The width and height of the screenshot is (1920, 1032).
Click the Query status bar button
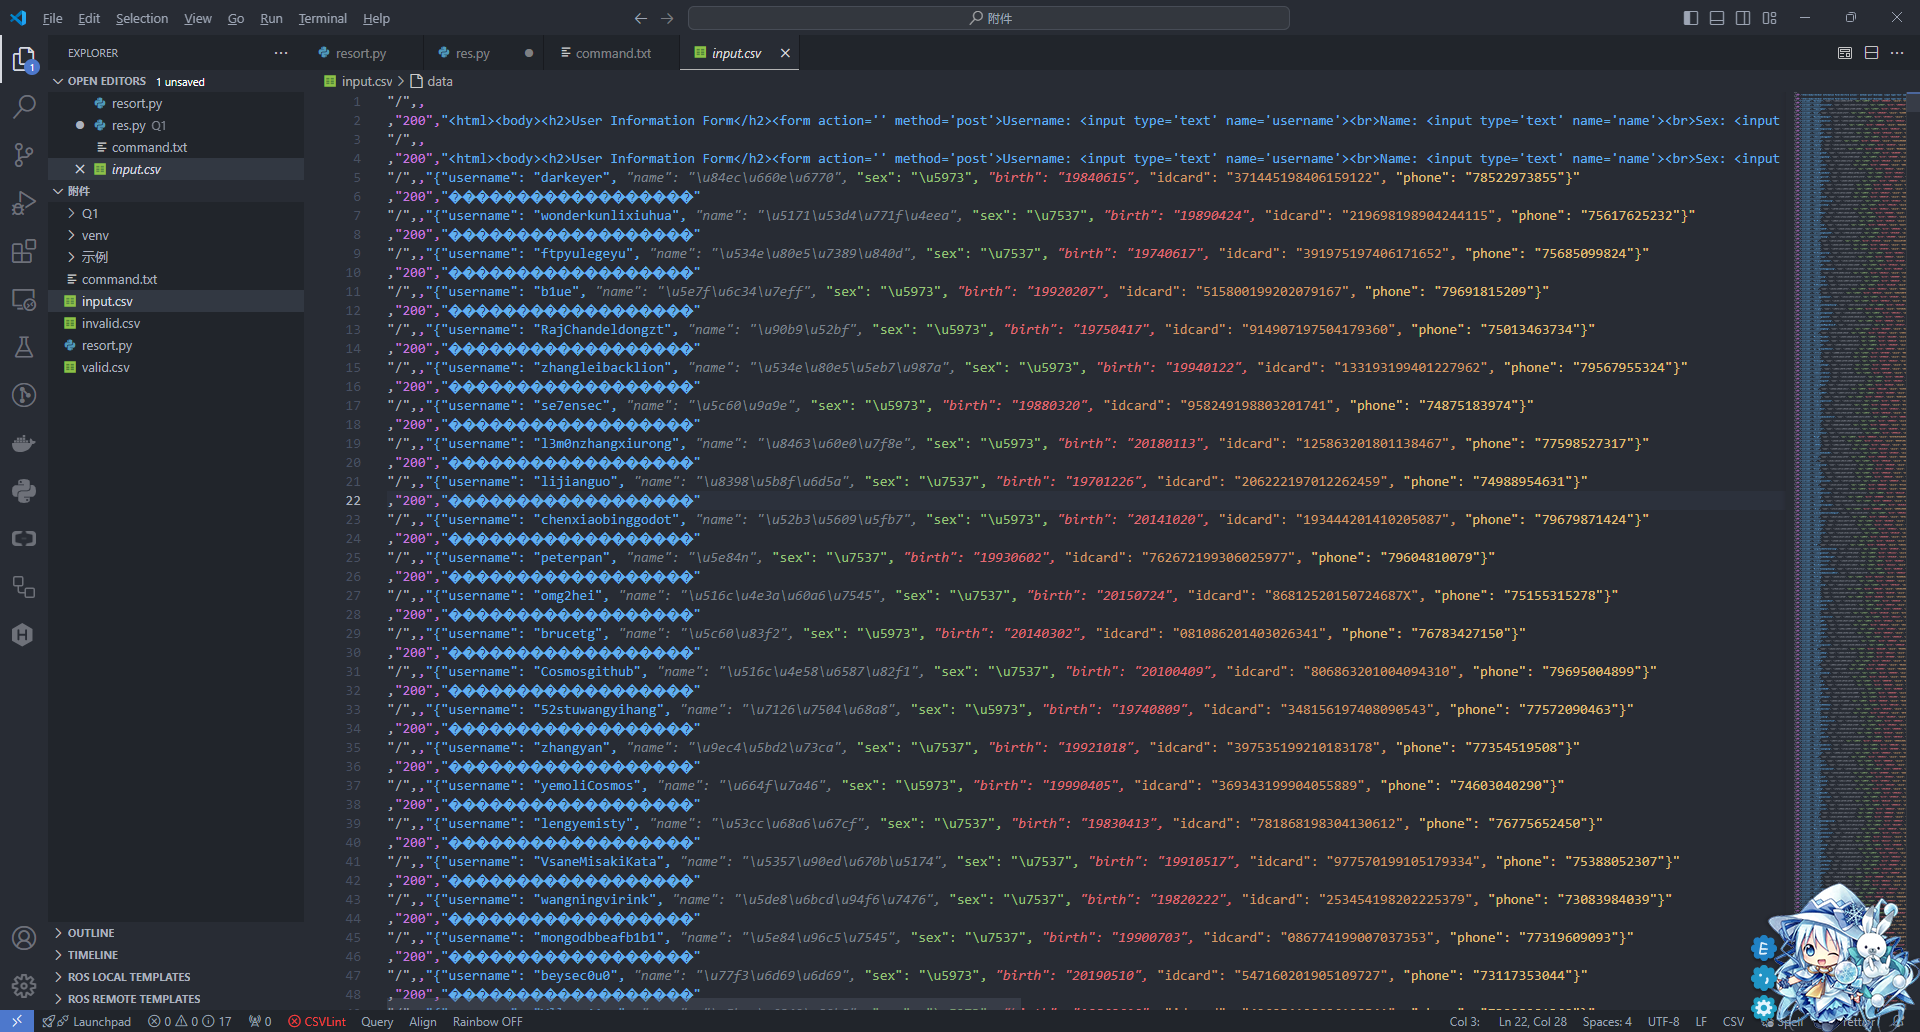tap(377, 1022)
